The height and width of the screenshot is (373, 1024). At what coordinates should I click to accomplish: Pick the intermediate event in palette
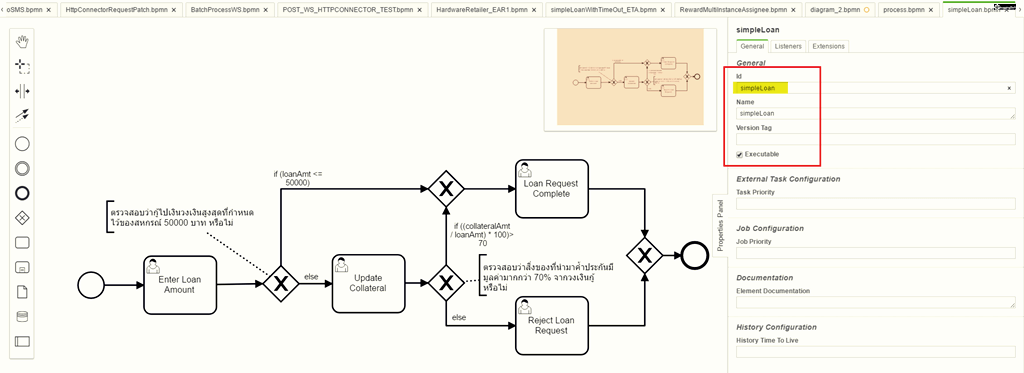click(x=22, y=169)
